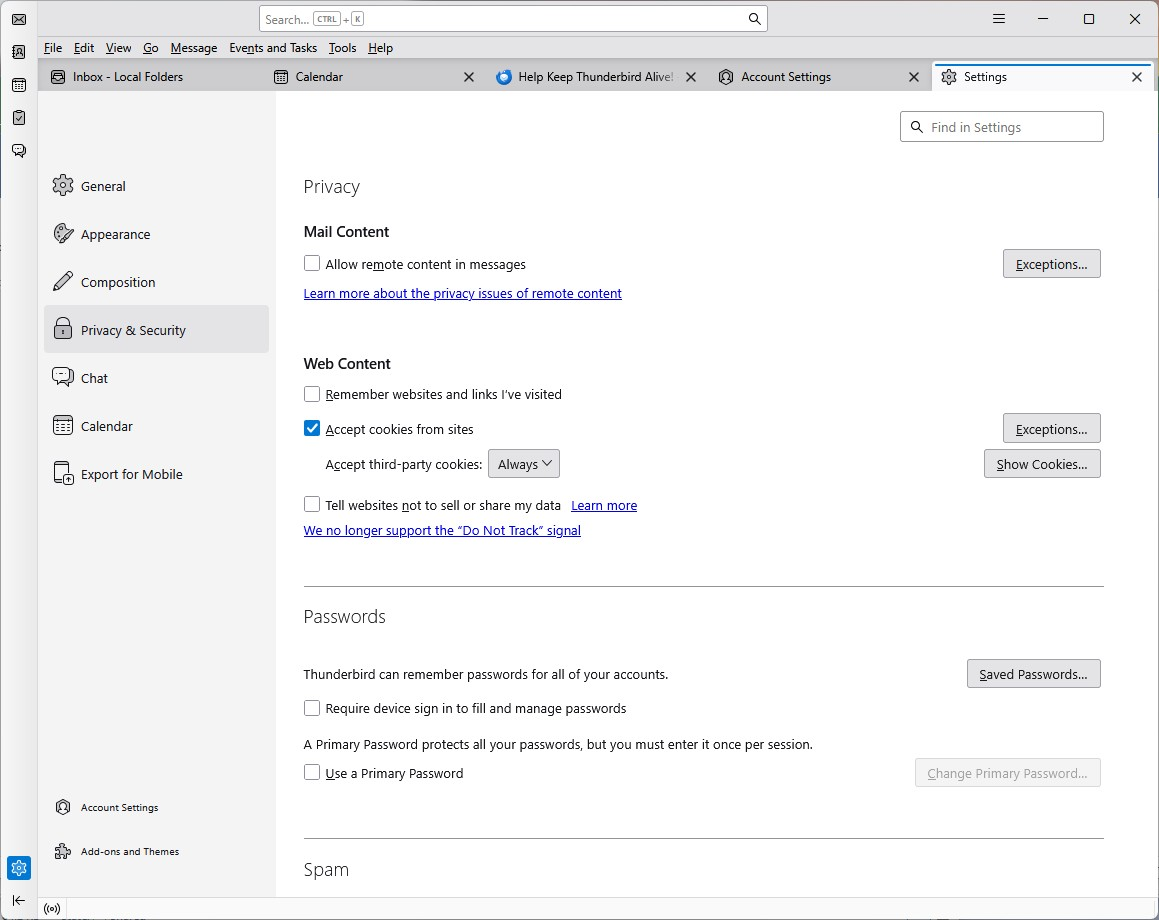Click the Saved Passwords button
The height and width of the screenshot is (920, 1159).
(1033, 674)
